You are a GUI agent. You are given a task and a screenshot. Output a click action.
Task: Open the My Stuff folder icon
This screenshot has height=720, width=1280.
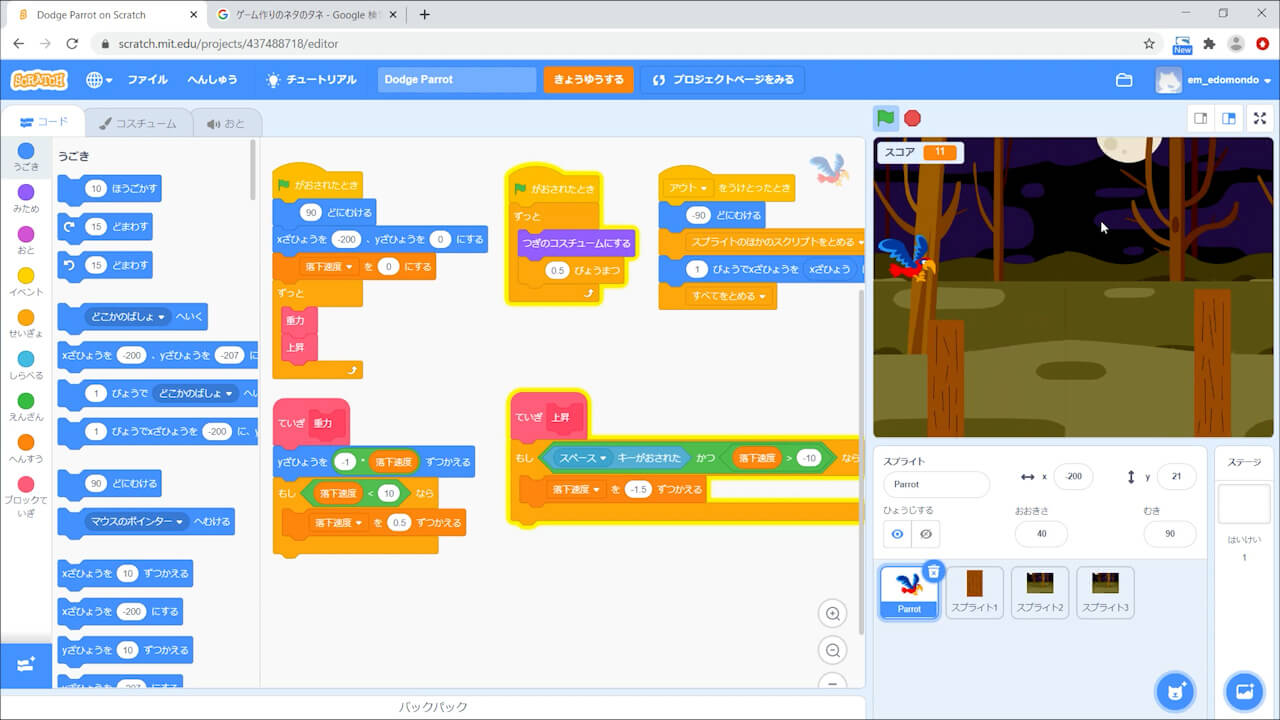click(1124, 80)
